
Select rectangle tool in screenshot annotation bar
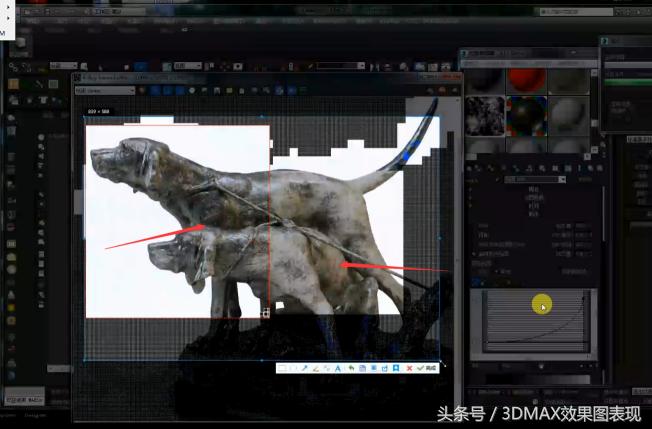click(282, 368)
